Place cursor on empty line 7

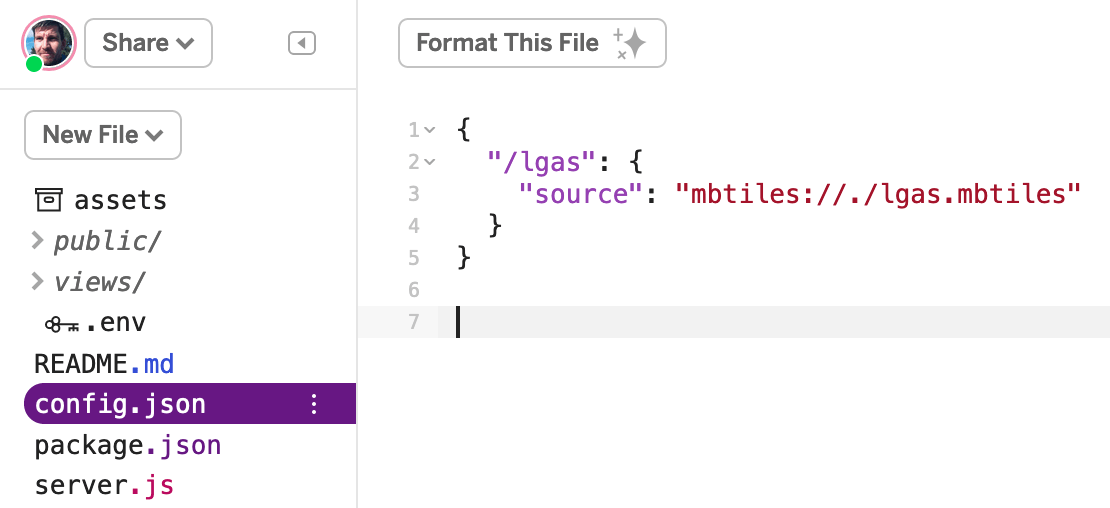(700, 322)
